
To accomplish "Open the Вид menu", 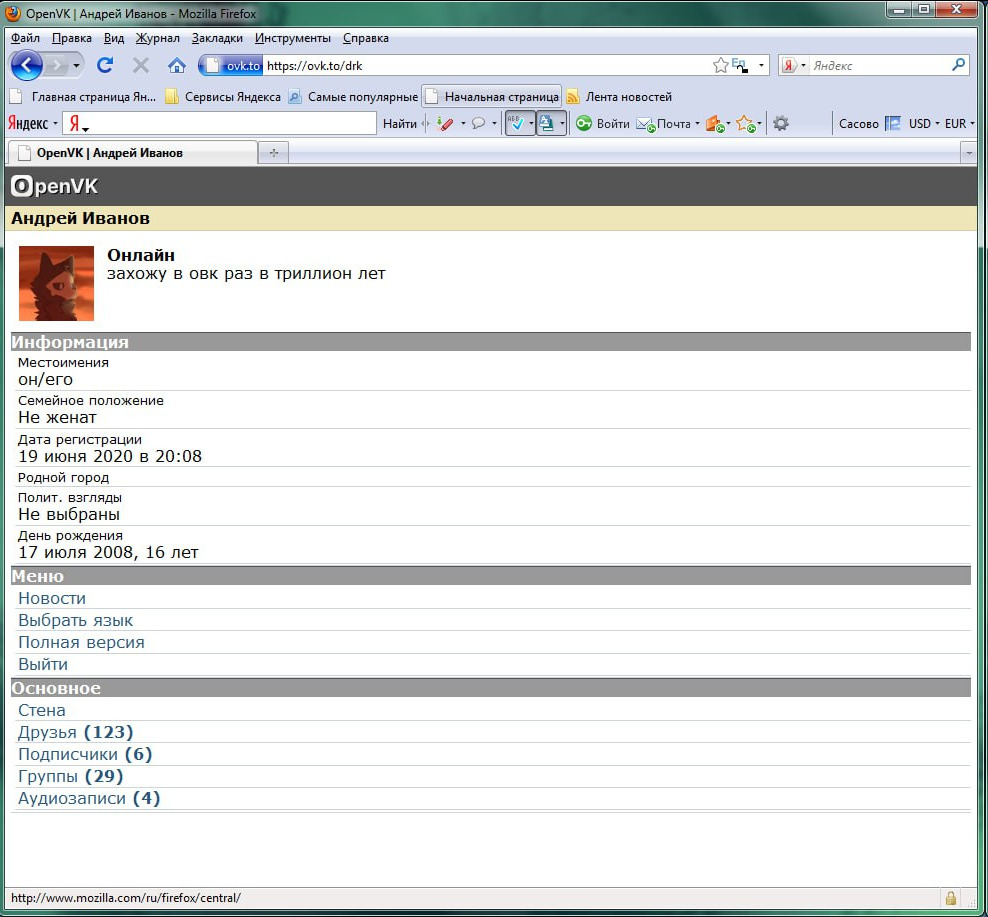I will tap(114, 38).
